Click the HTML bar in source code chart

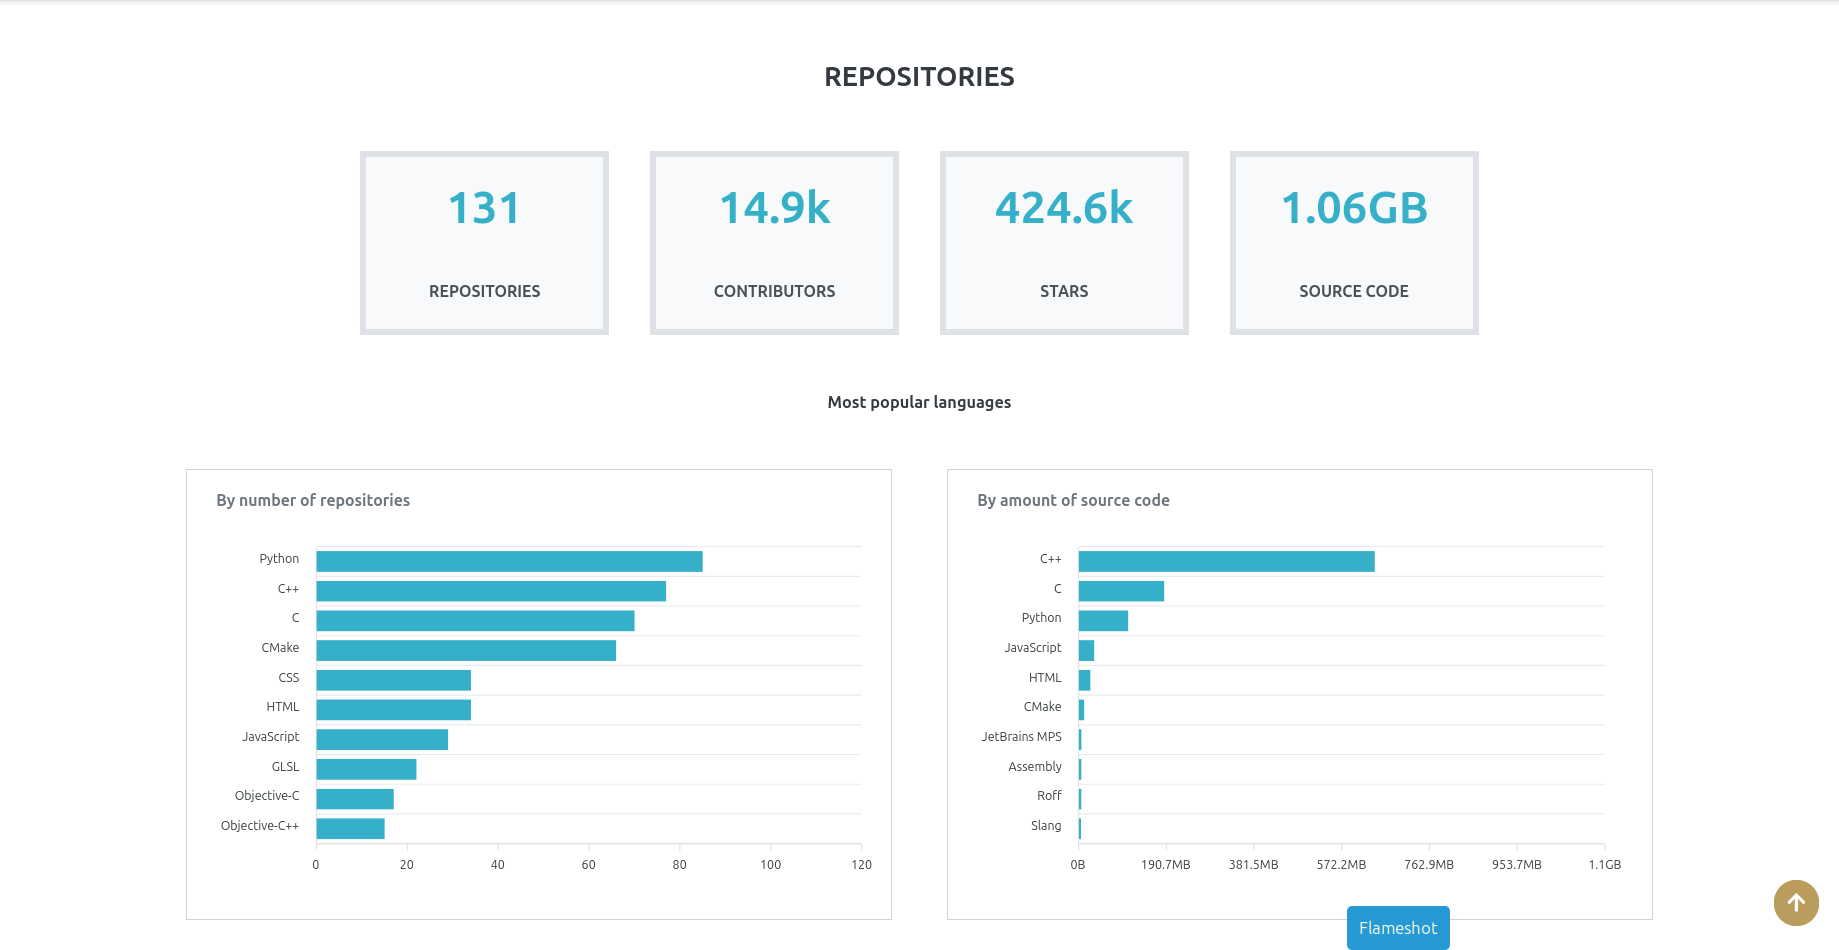(x=1084, y=681)
